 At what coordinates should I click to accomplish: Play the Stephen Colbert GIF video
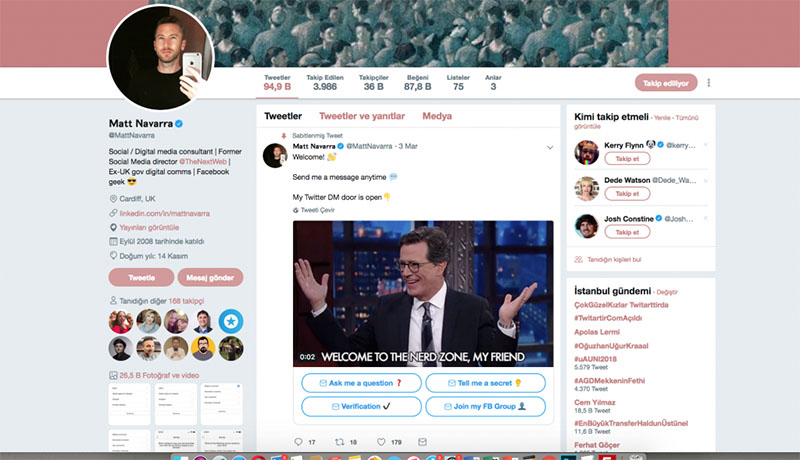423,294
